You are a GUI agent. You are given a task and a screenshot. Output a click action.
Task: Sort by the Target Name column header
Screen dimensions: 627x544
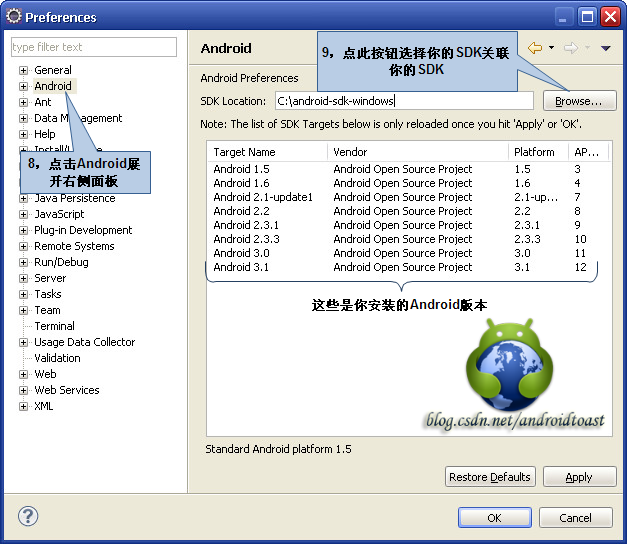(267, 152)
